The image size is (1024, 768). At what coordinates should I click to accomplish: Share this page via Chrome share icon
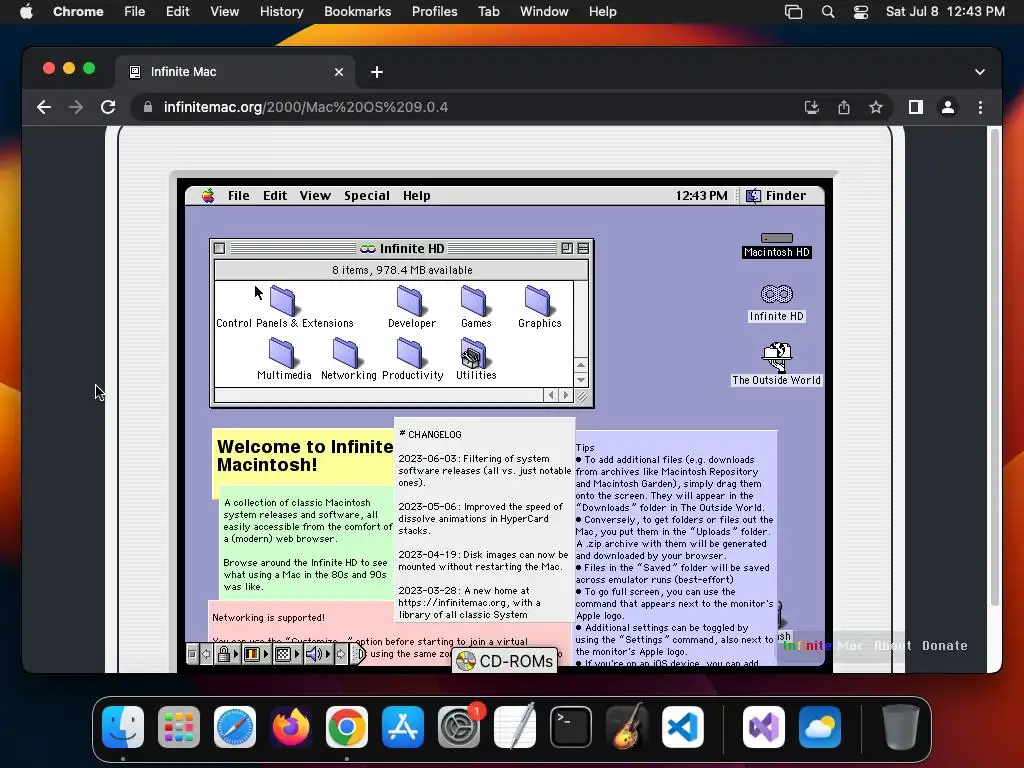[x=844, y=107]
